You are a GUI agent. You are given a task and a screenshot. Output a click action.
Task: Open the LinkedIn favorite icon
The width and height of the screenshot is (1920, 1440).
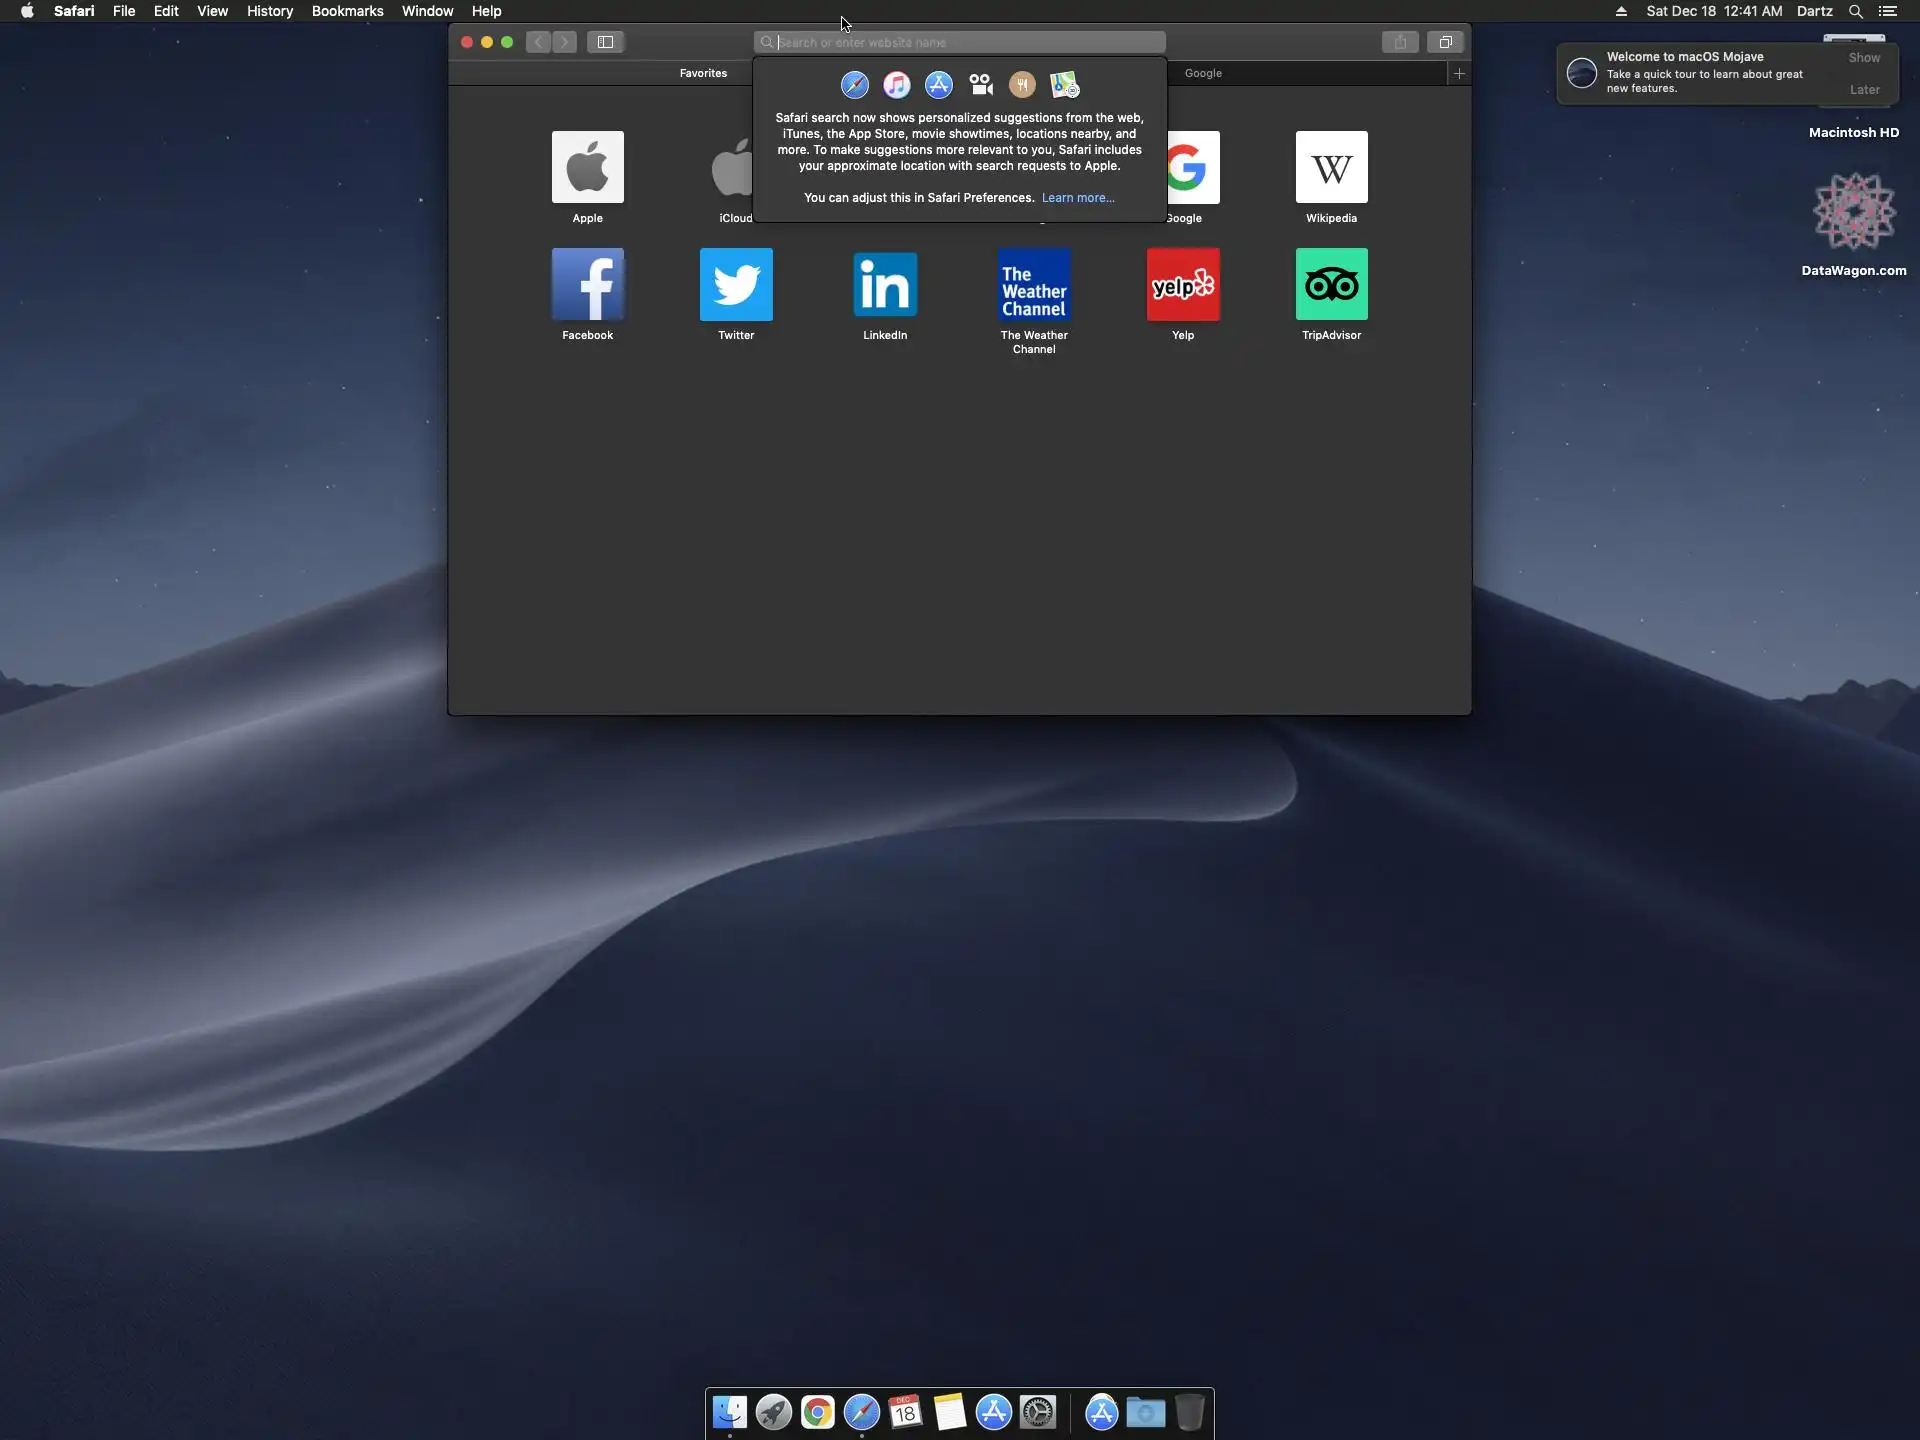(885, 285)
